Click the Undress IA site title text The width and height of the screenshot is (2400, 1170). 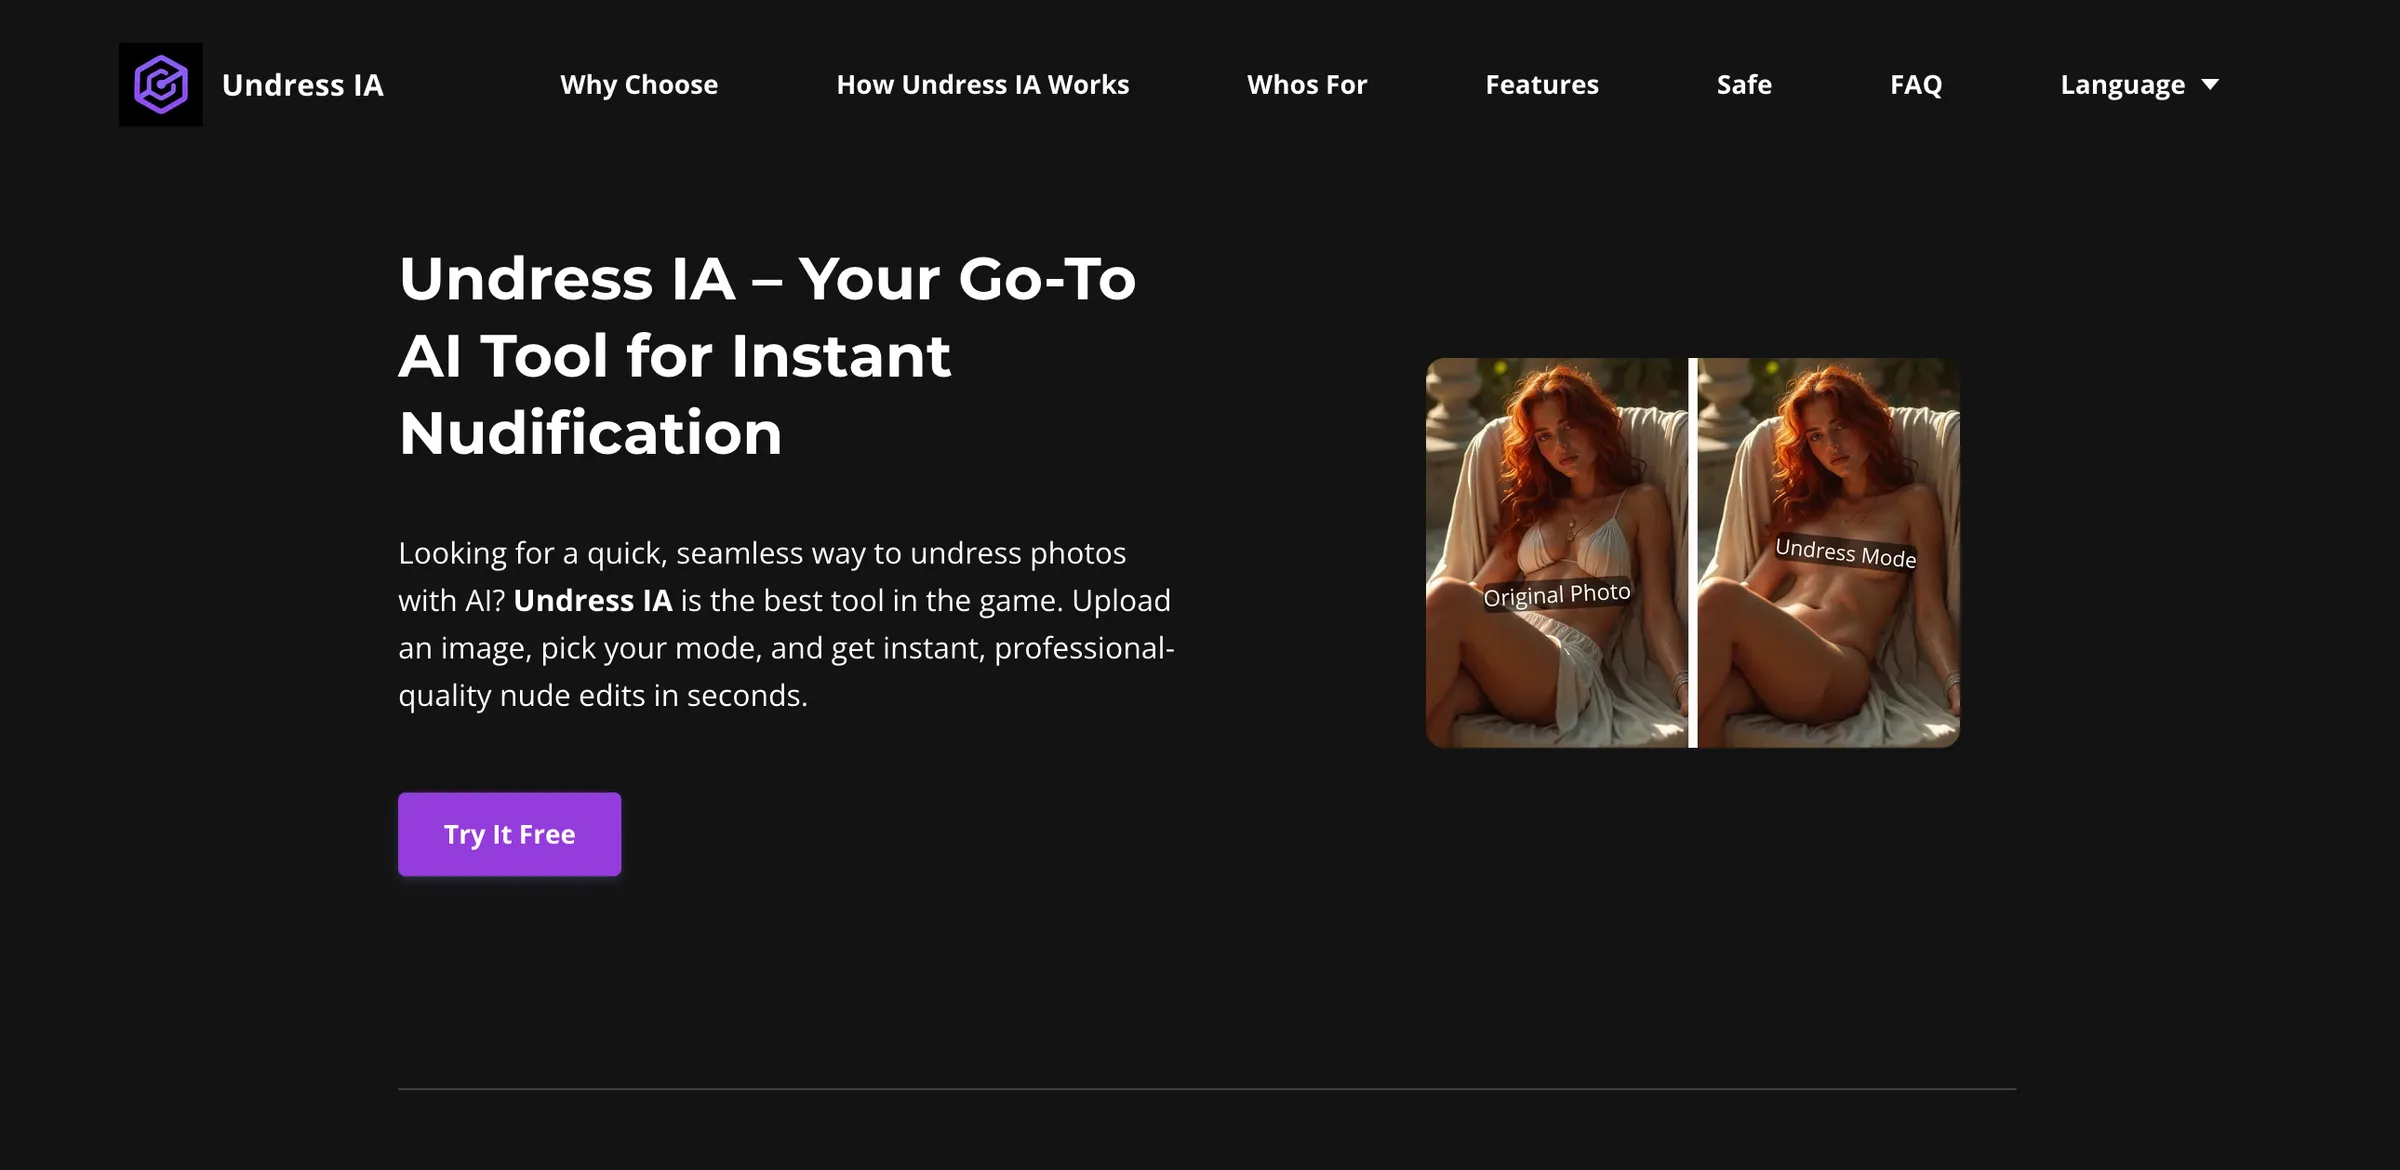[x=302, y=85]
